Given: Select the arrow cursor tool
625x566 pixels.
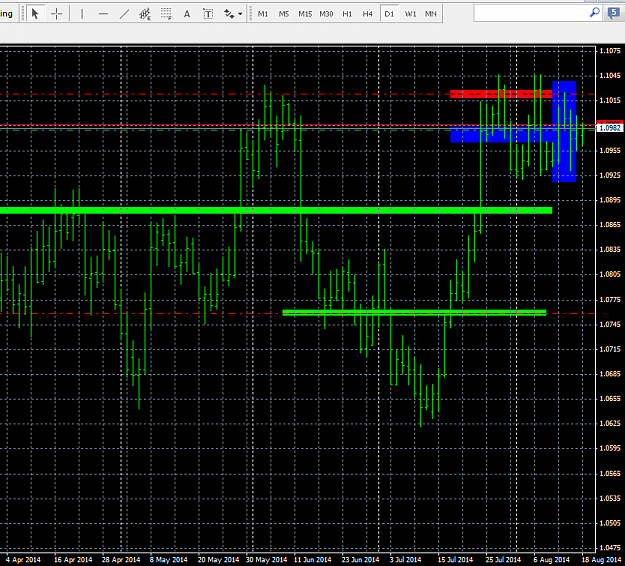Looking at the screenshot, I should pos(35,14).
